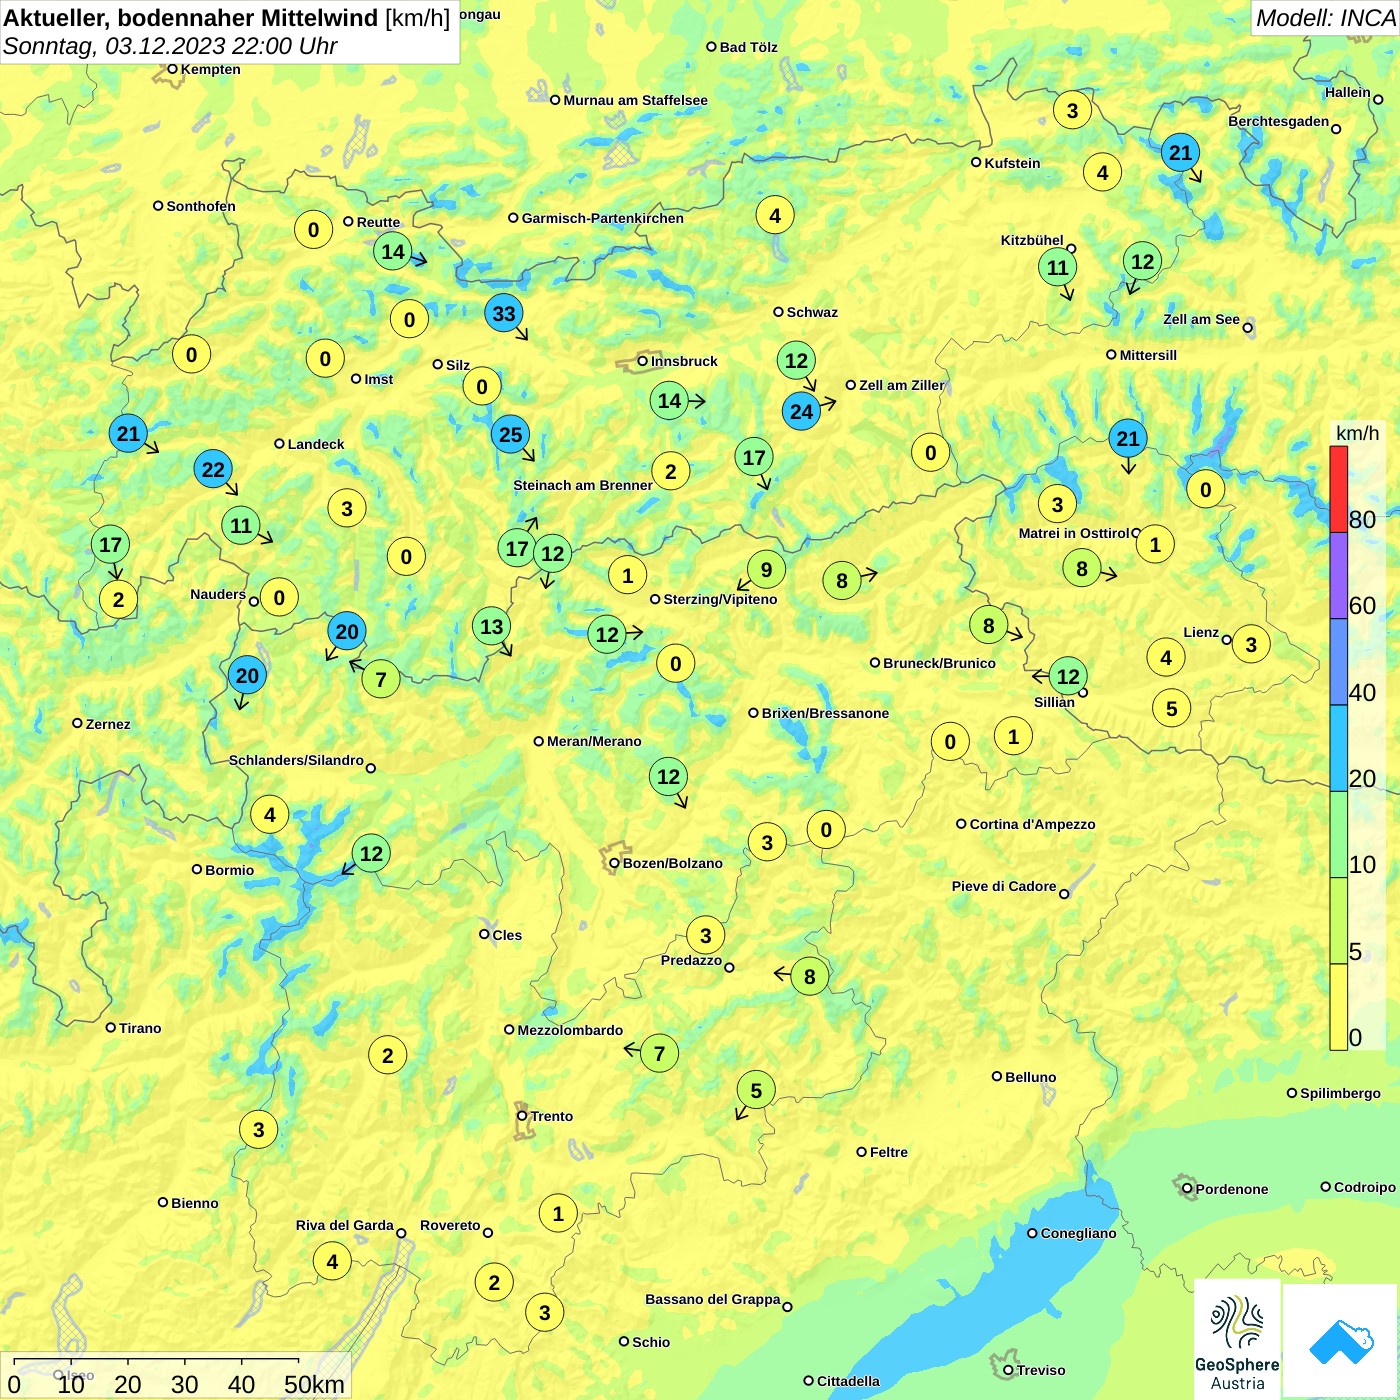
Task: Select the 2 station beside Steinach am Brenner
Action: coord(670,472)
